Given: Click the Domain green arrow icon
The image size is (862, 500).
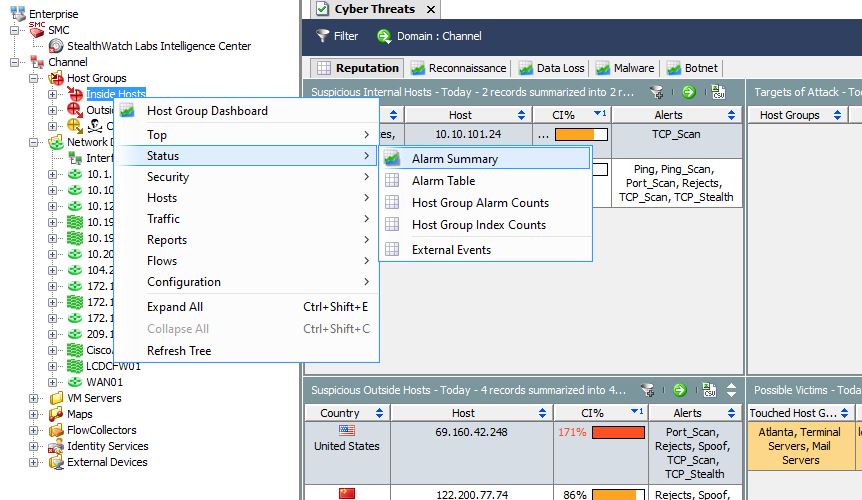Looking at the screenshot, I should point(384,36).
